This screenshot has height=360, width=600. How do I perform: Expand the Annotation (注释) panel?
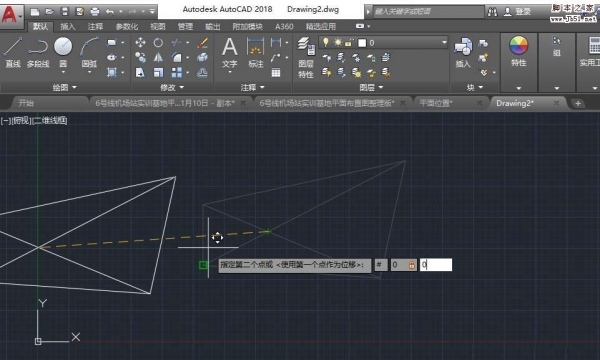tap(252, 88)
